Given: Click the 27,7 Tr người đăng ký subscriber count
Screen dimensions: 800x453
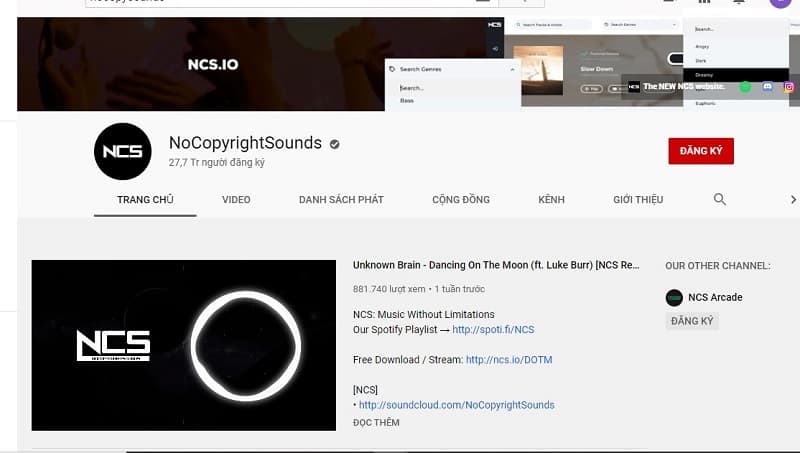Looking at the screenshot, I should 217,162.
